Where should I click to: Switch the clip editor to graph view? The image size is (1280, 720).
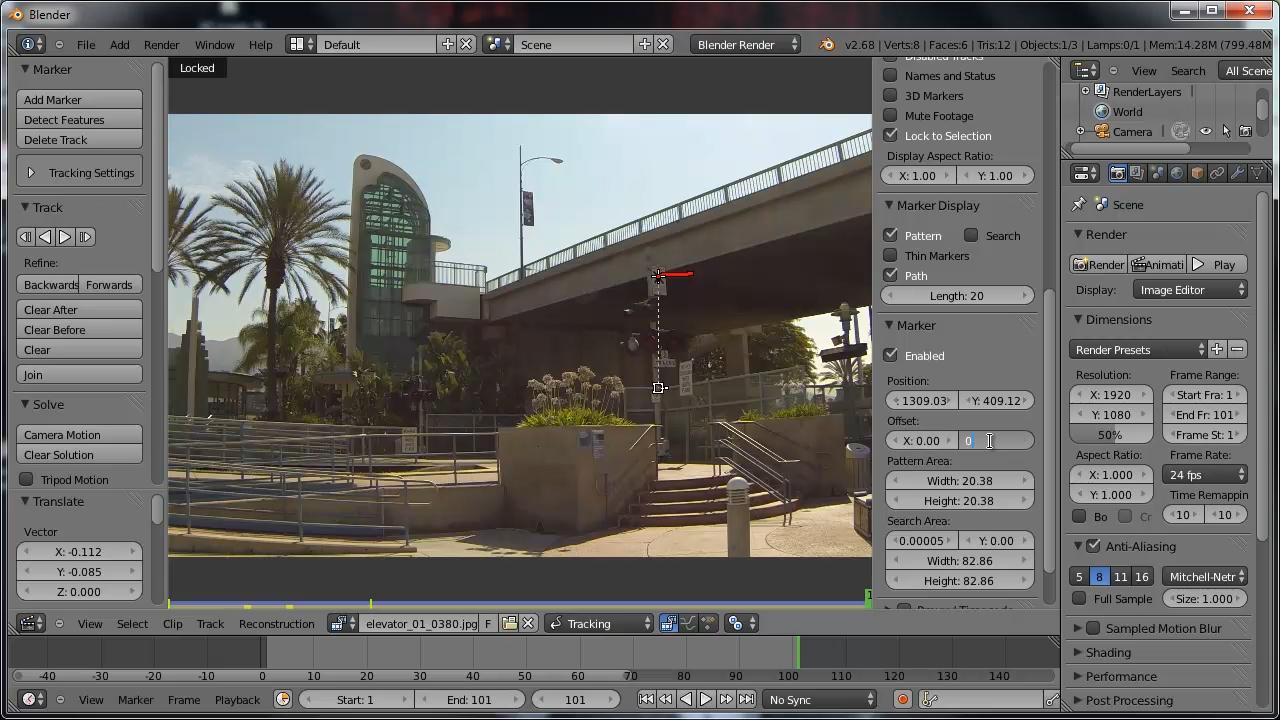pos(689,623)
